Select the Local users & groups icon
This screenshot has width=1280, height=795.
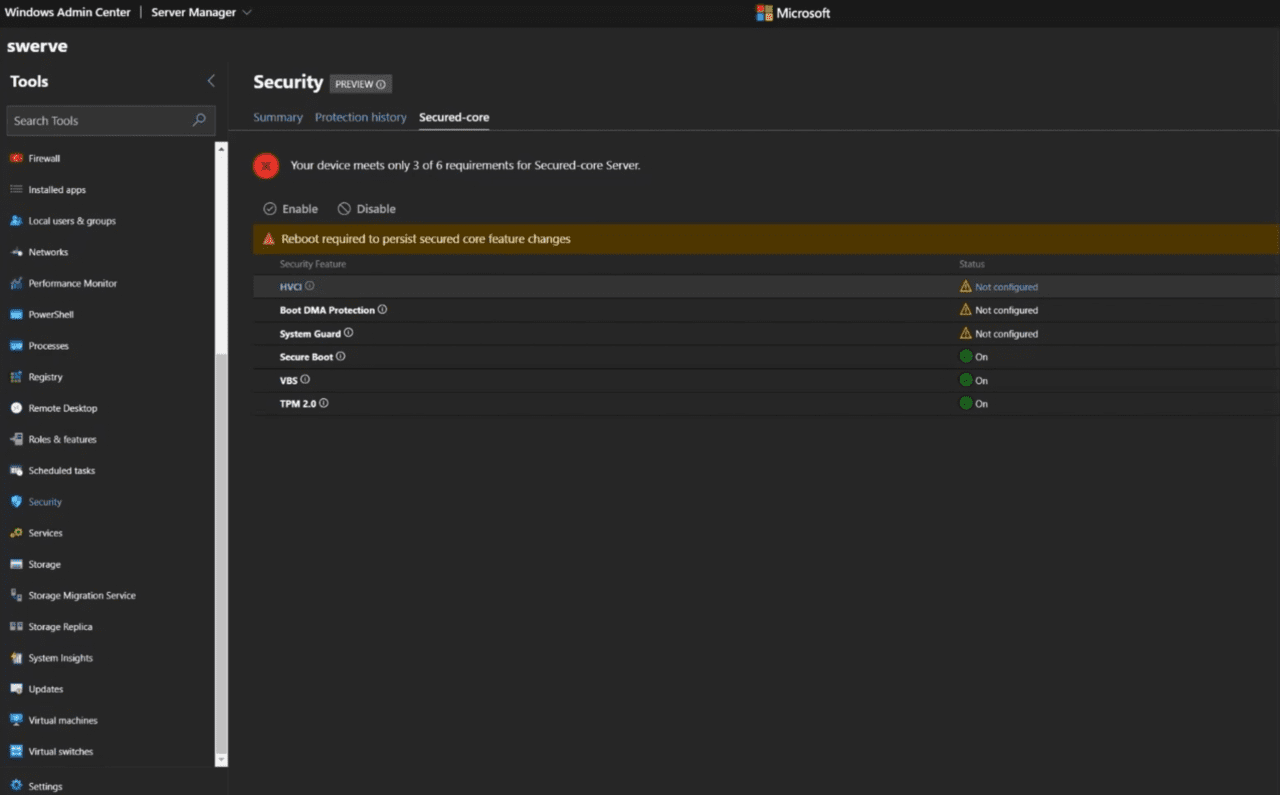pyautogui.click(x=16, y=221)
